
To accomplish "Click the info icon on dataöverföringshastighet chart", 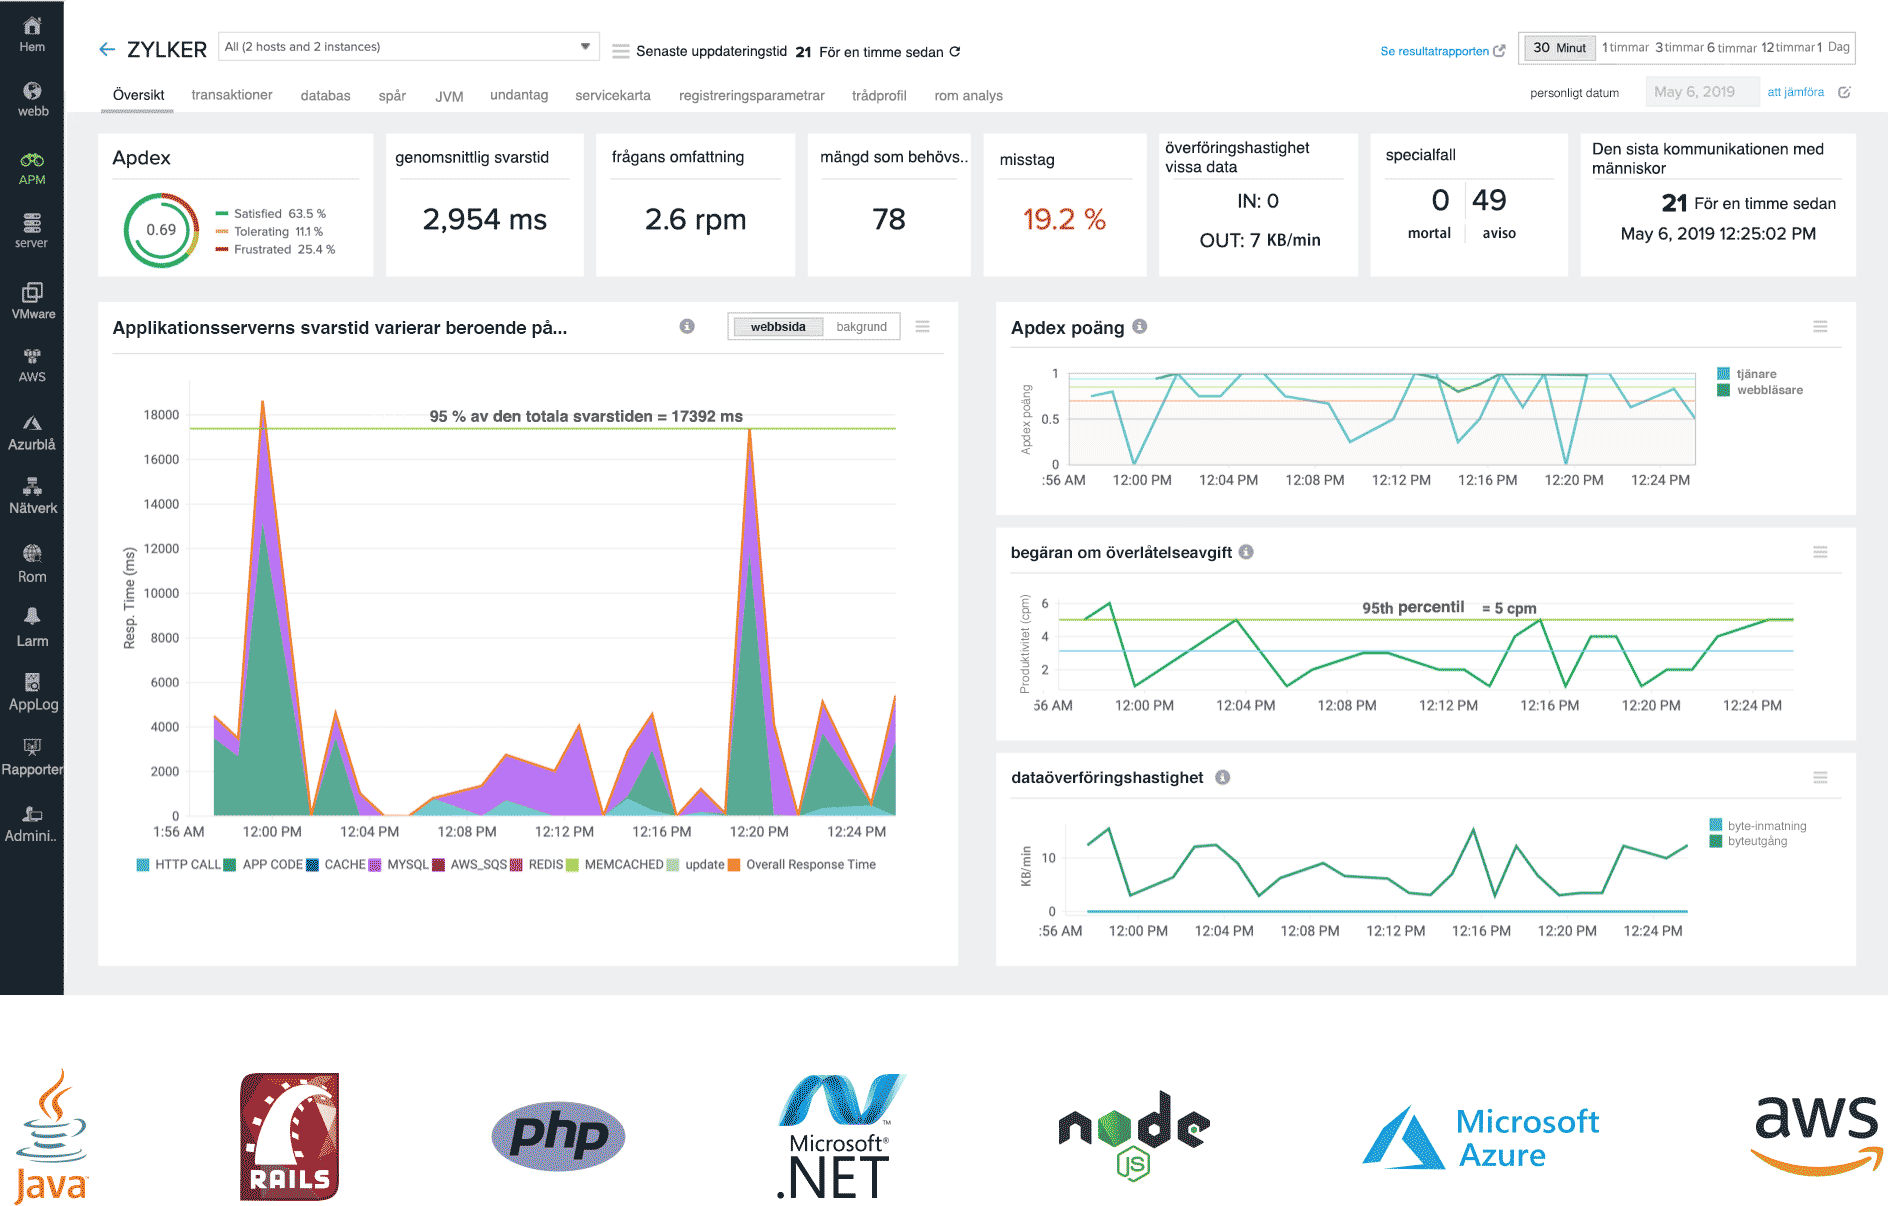I will coord(1222,777).
